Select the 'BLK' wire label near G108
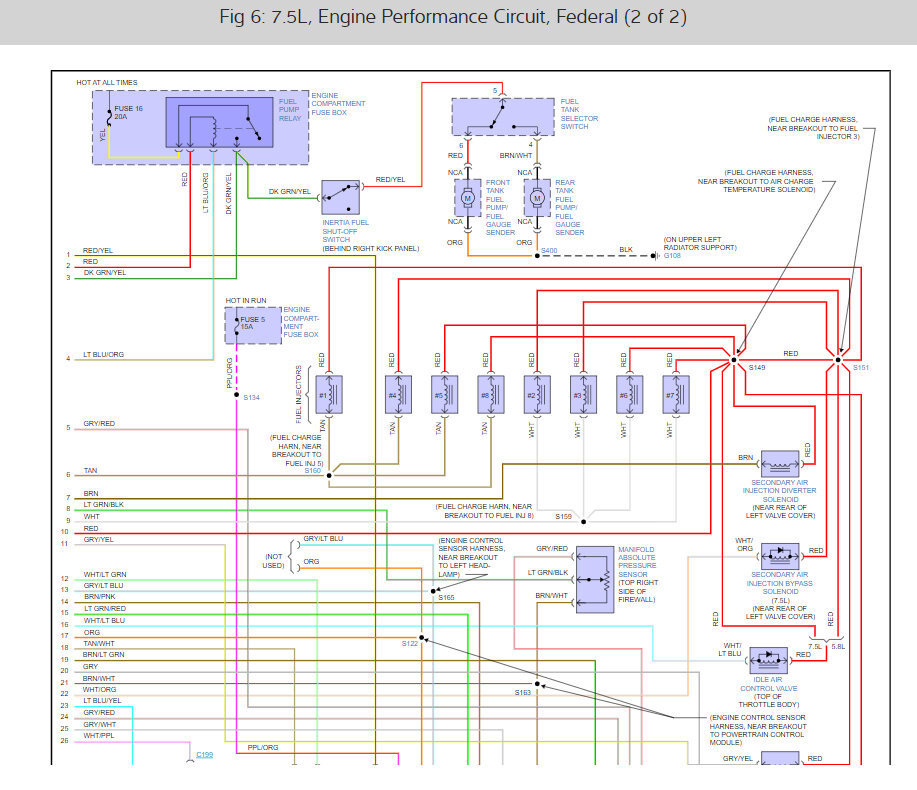This screenshot has width=917, height=790. tap(626, 250)
